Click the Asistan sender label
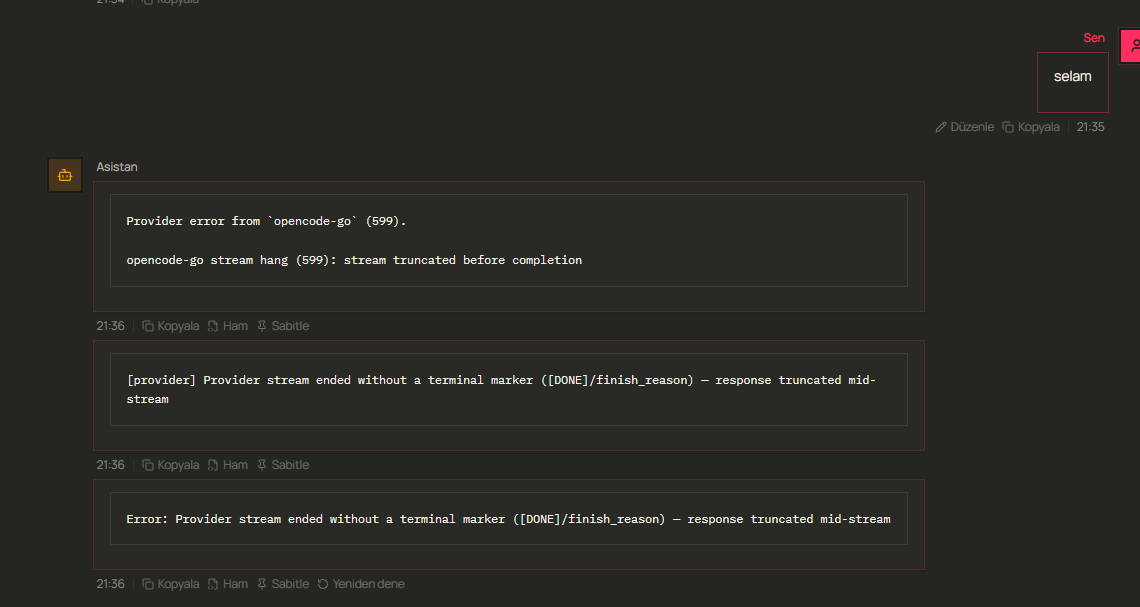Viewport: 1140px width, 607px height. tap(117, 166)
